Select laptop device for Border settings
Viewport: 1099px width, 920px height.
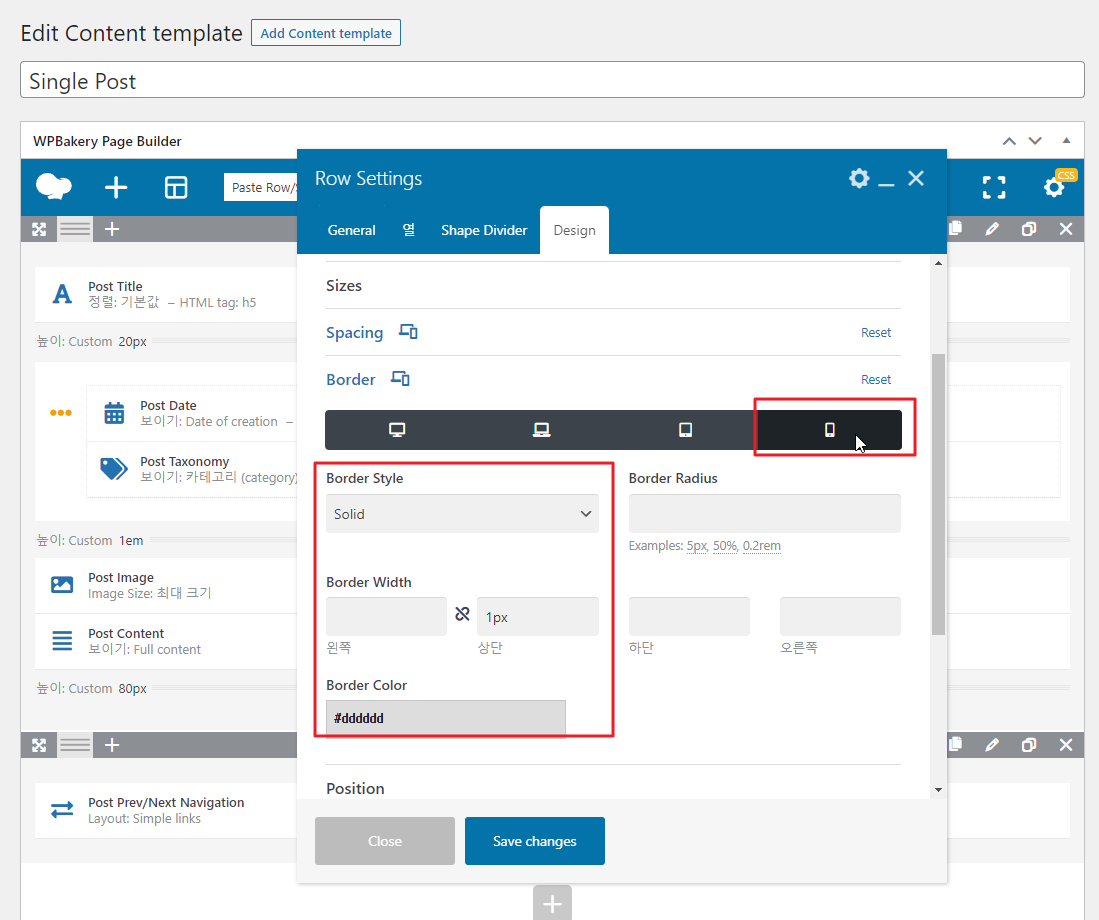point(541,430)
